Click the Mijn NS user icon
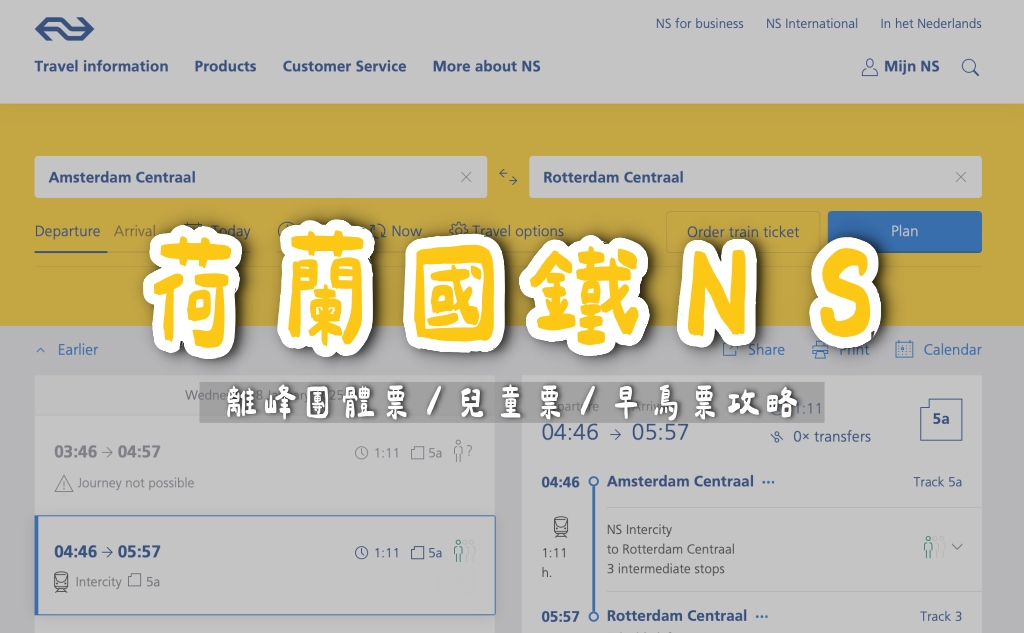 point(869,67)
